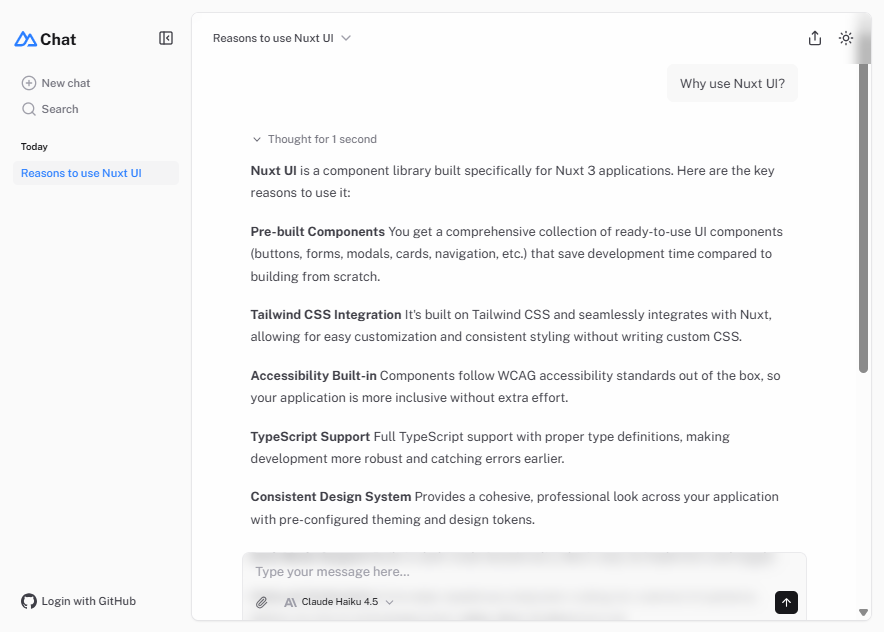The width and height of the screenshot is (884, 632).
Task: Click the scroll-down arrow of the scrollbar
Action: click(863, 612)
